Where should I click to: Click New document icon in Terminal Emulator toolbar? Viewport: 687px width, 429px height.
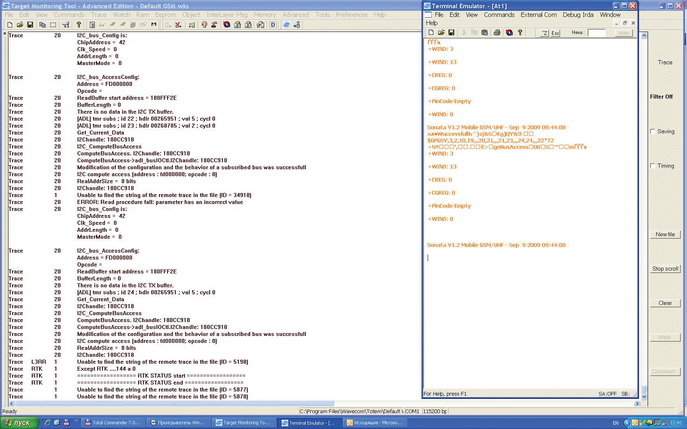pyautogui.click(x=431, y=32)
